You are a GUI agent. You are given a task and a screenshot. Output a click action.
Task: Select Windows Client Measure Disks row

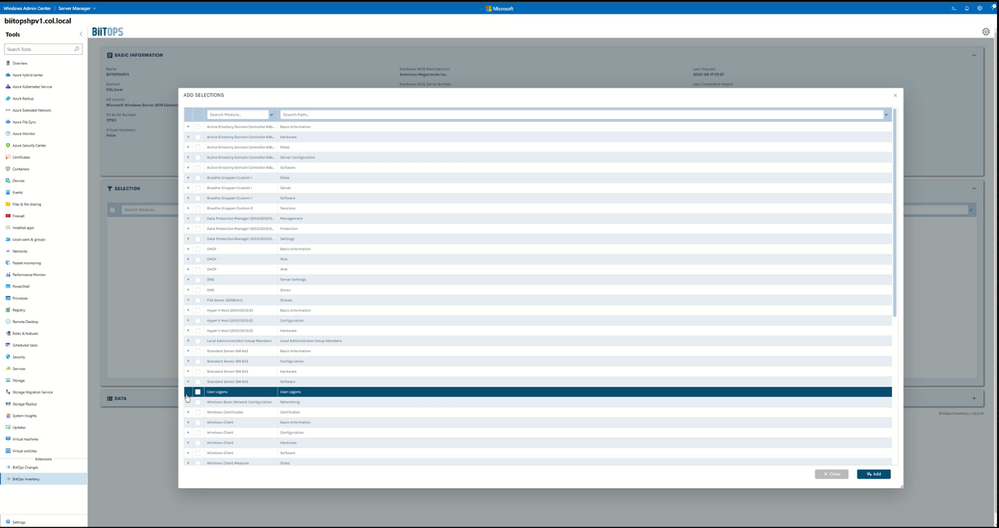[x=538, y=462]
